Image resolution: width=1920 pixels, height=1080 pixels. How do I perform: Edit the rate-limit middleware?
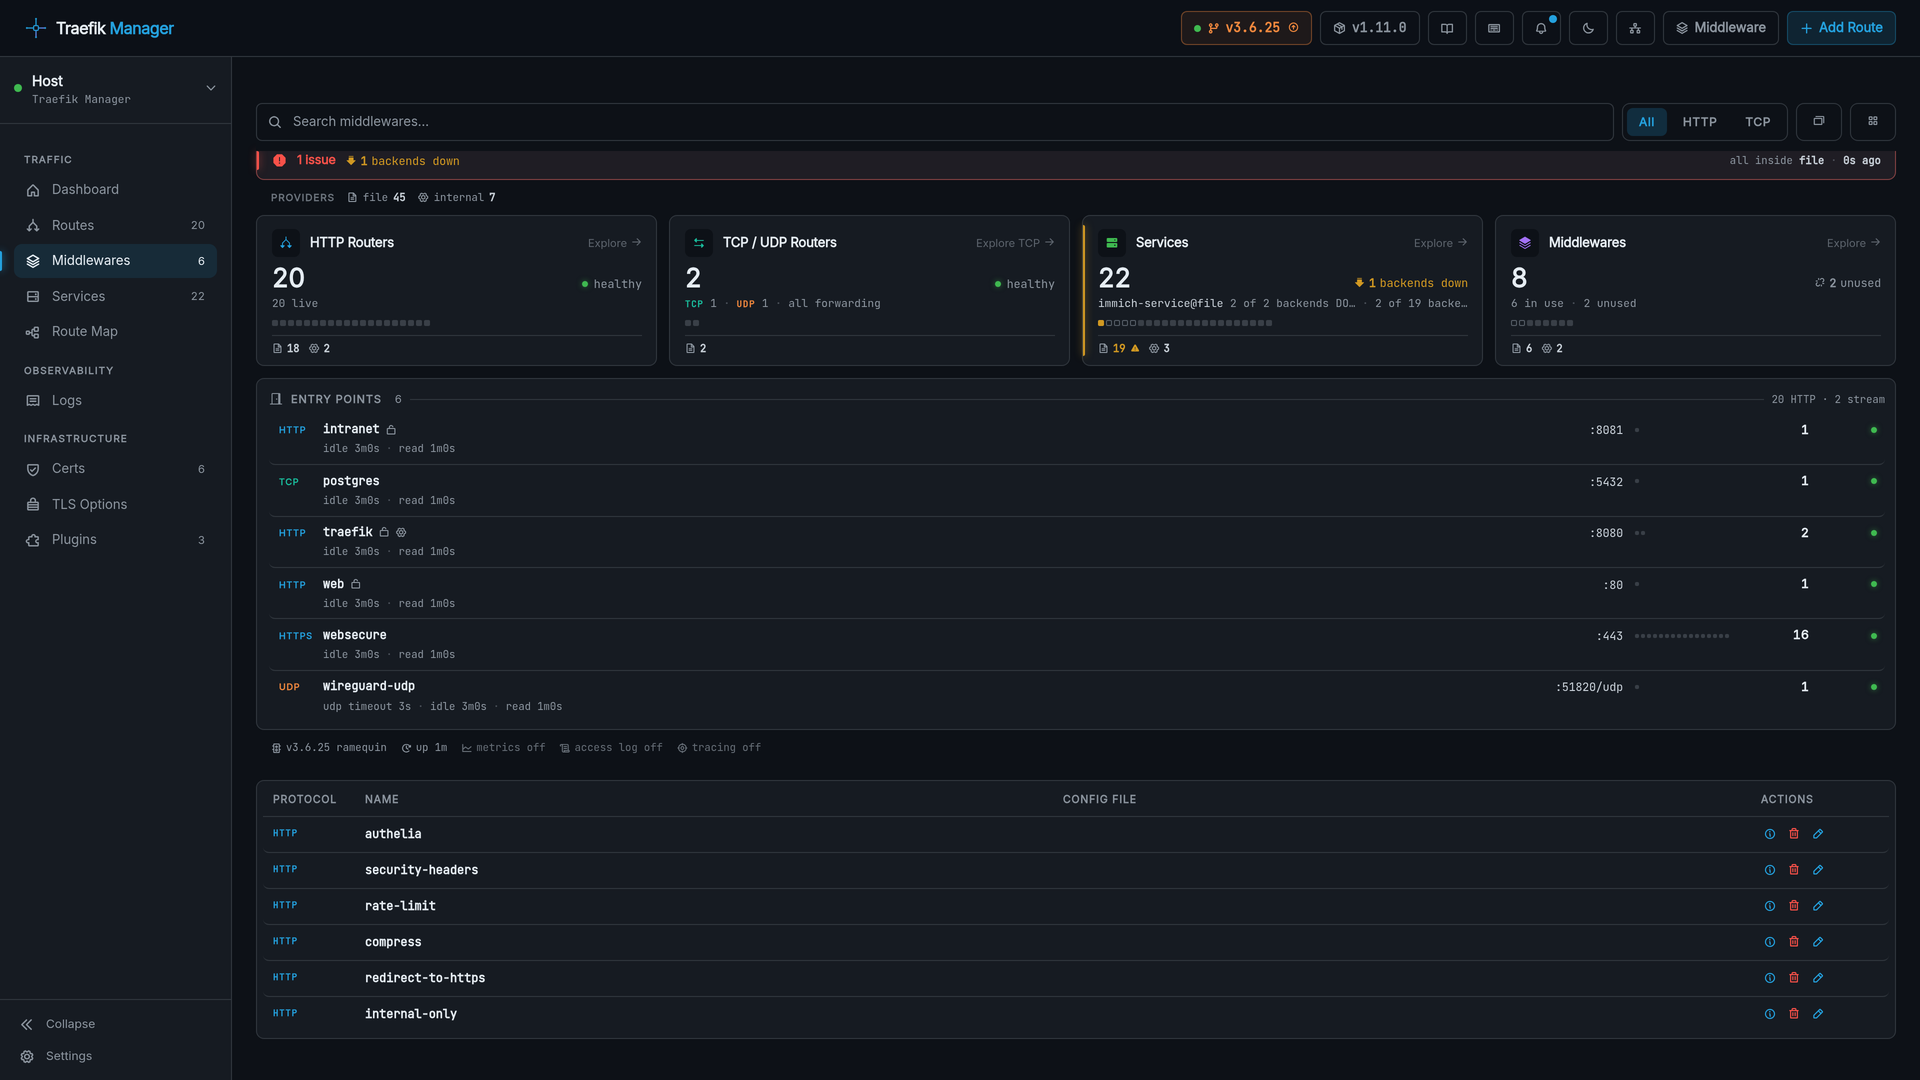1818,906
